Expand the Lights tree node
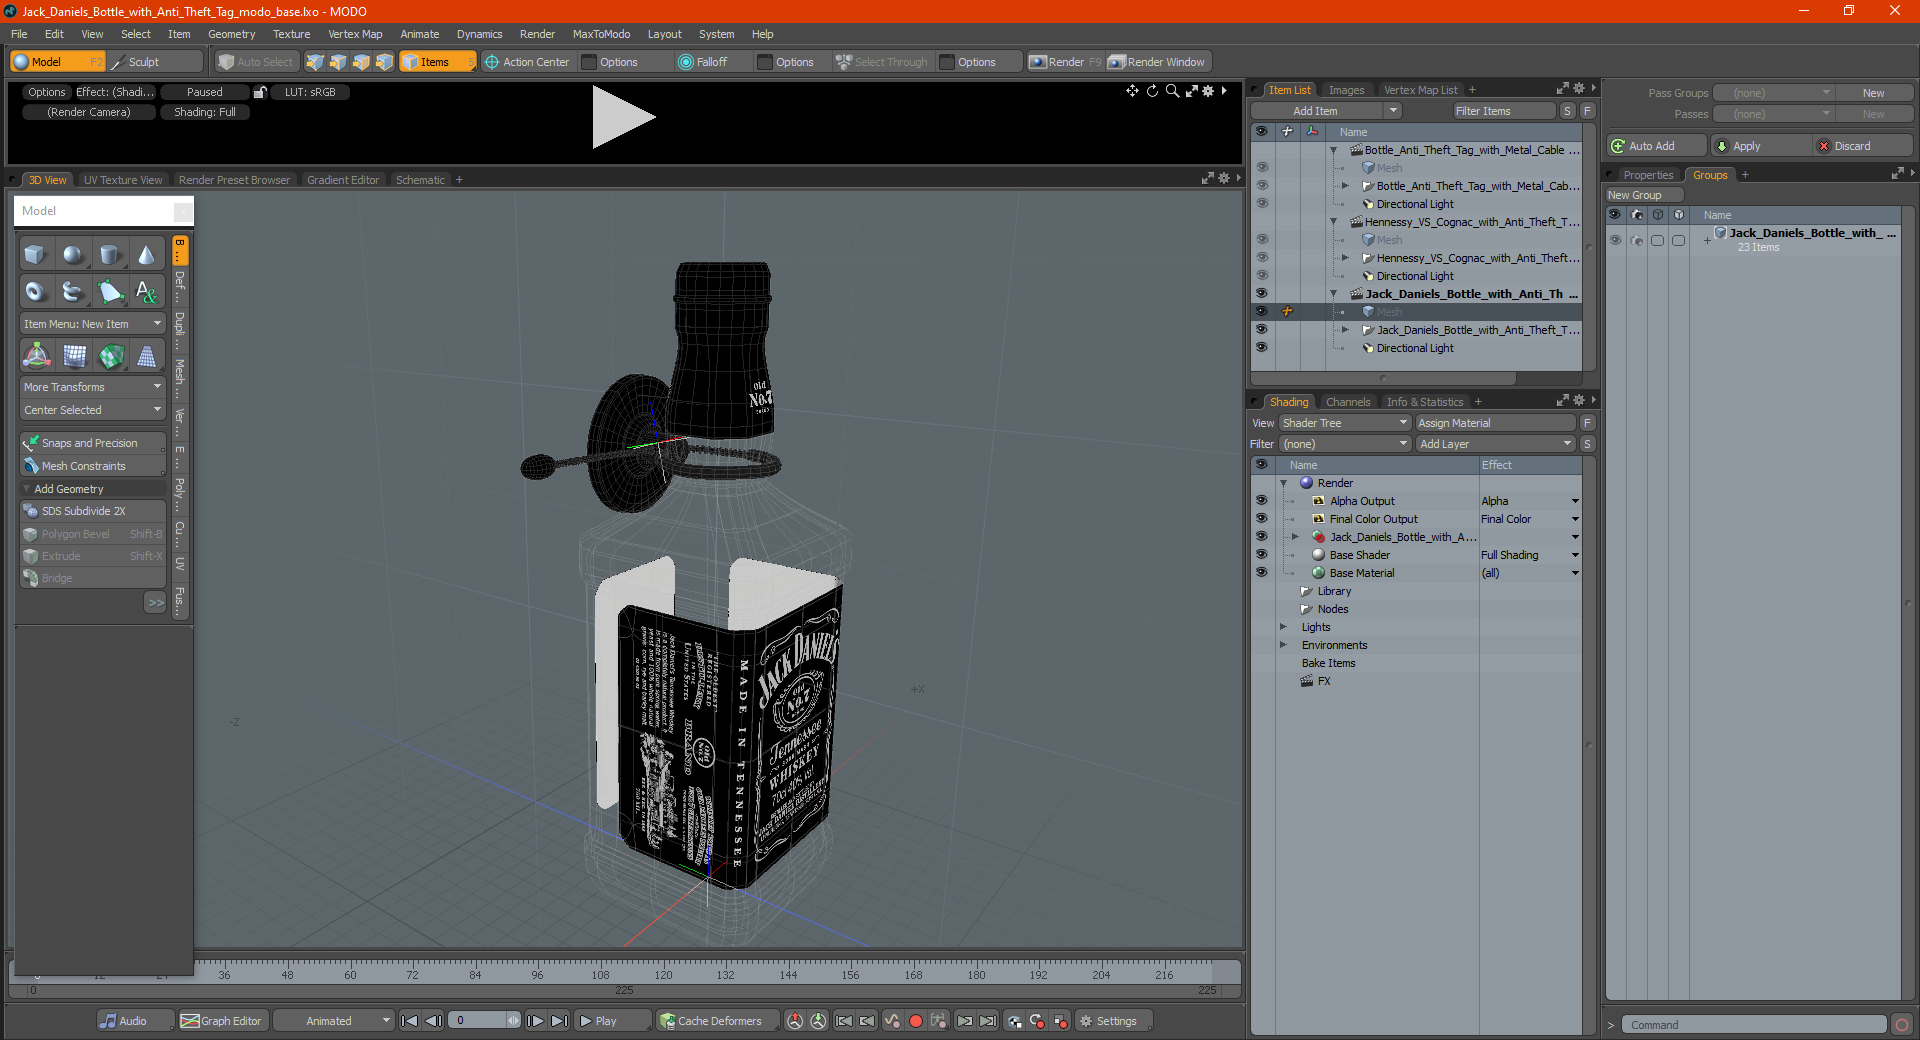The image size is (1920, 1040). coord(1283,627)
